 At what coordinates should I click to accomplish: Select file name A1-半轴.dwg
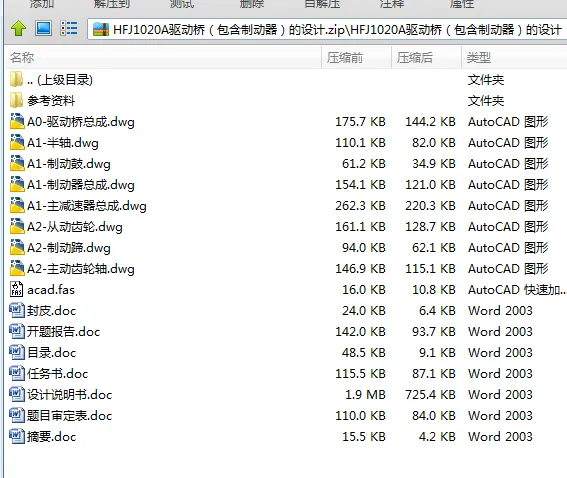(x=63, y=143)
